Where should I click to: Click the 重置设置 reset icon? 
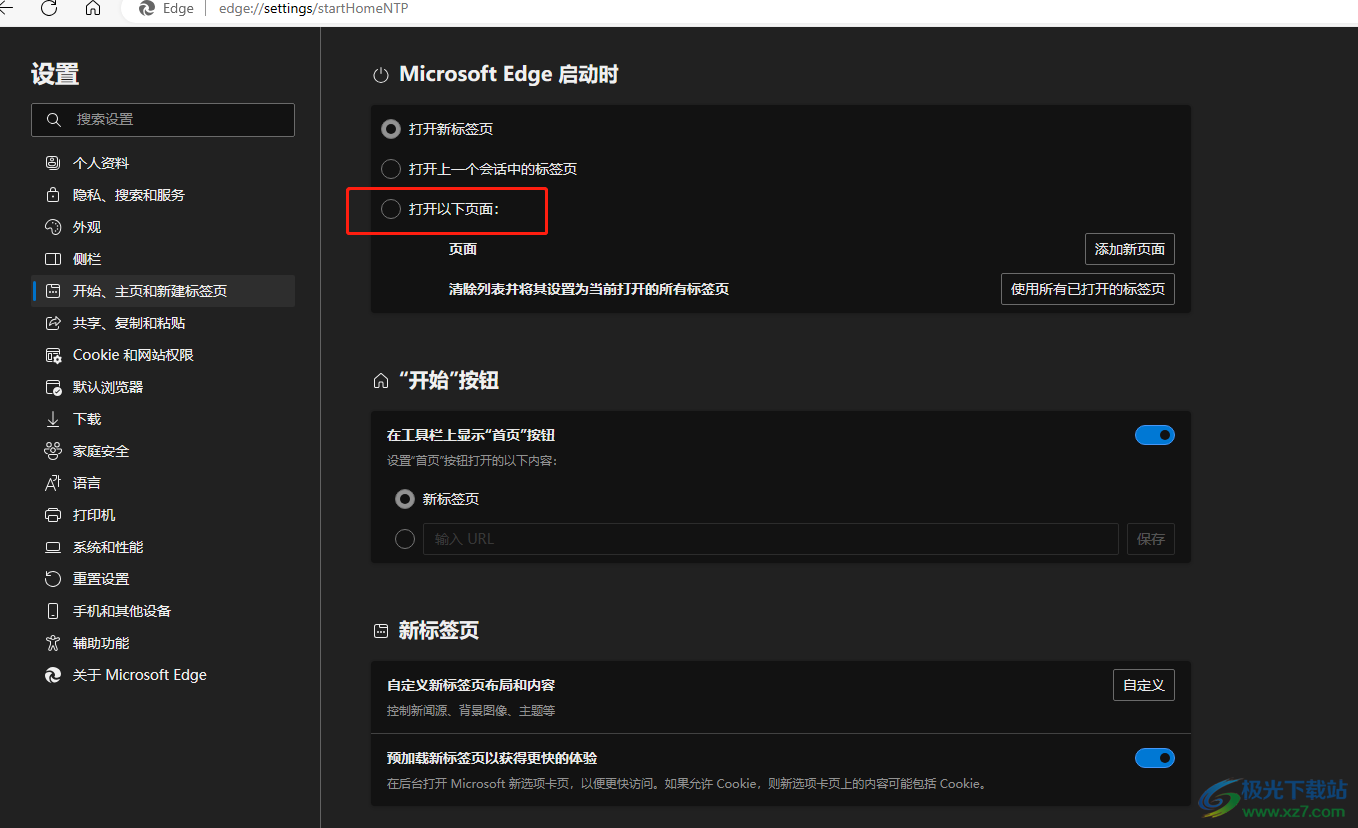pos(53,579)
